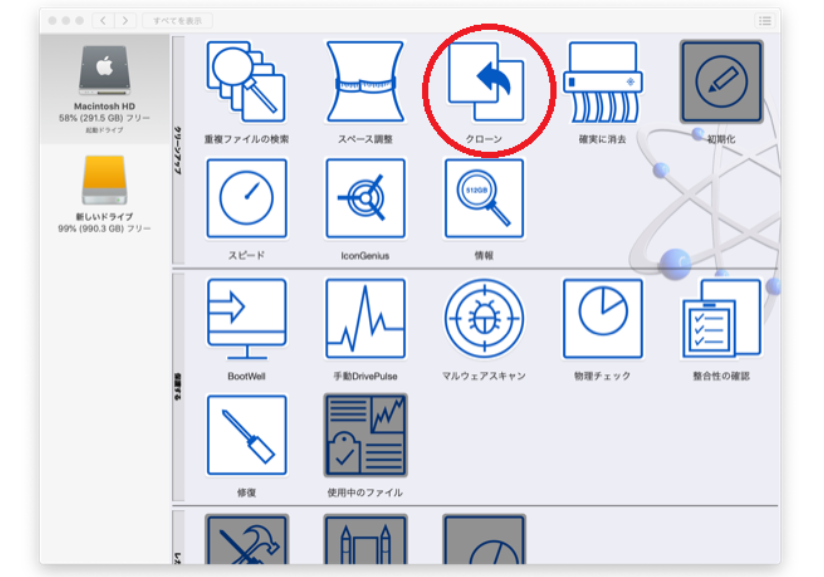Open the 修復 repair tool

click(246, 436)
